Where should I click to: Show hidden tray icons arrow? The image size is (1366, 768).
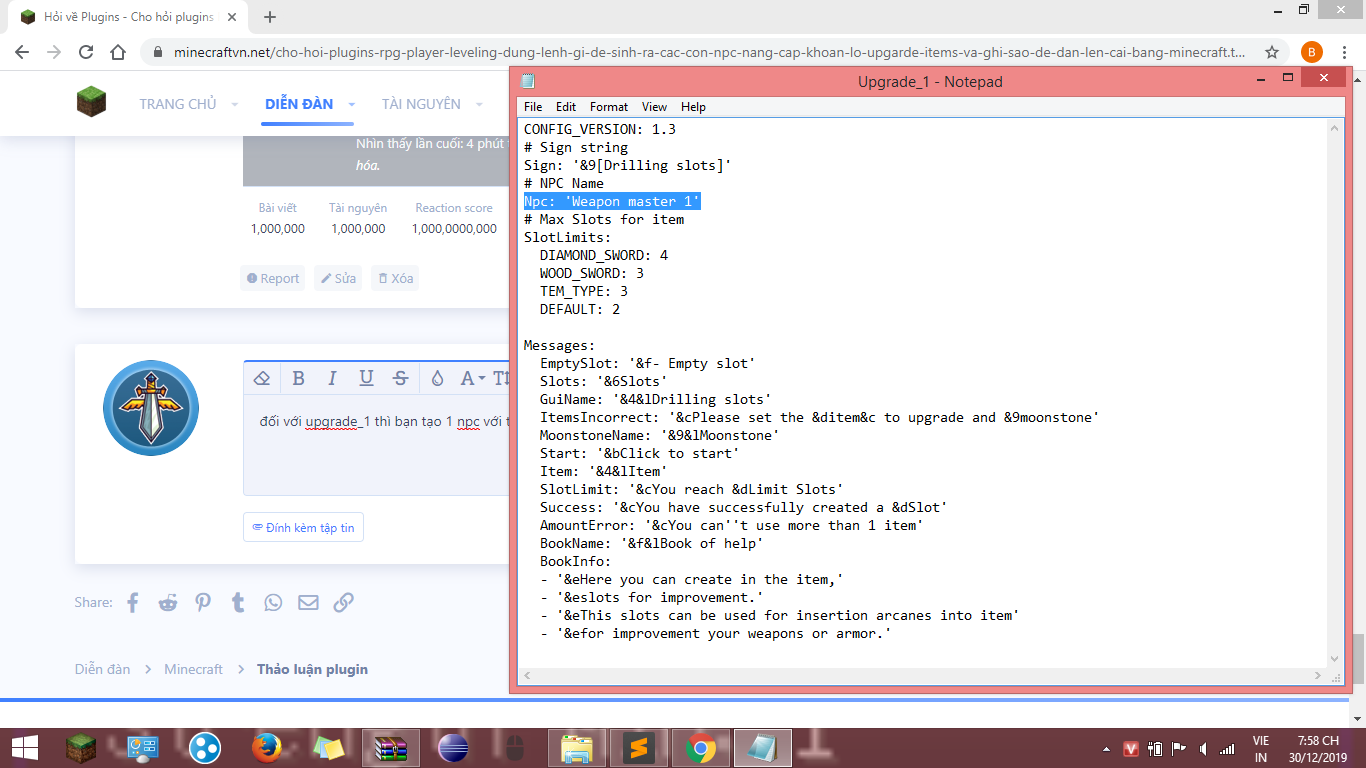point(1106,748)
